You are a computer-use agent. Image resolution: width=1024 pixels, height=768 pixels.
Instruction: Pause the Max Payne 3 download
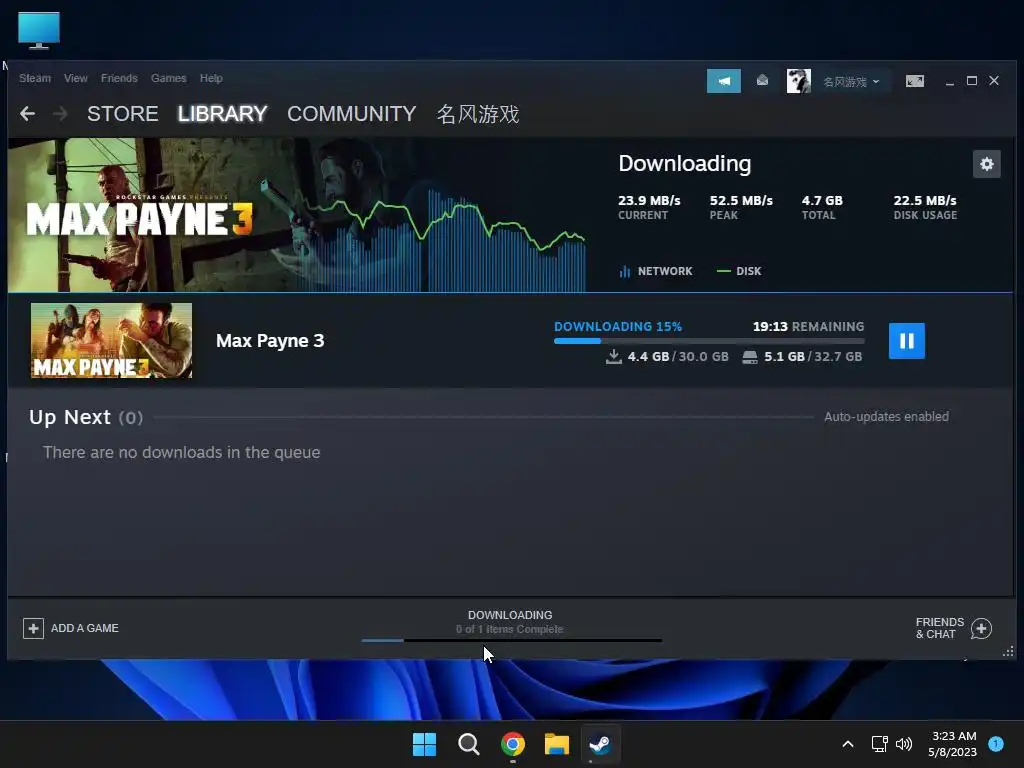coord(906,341)
